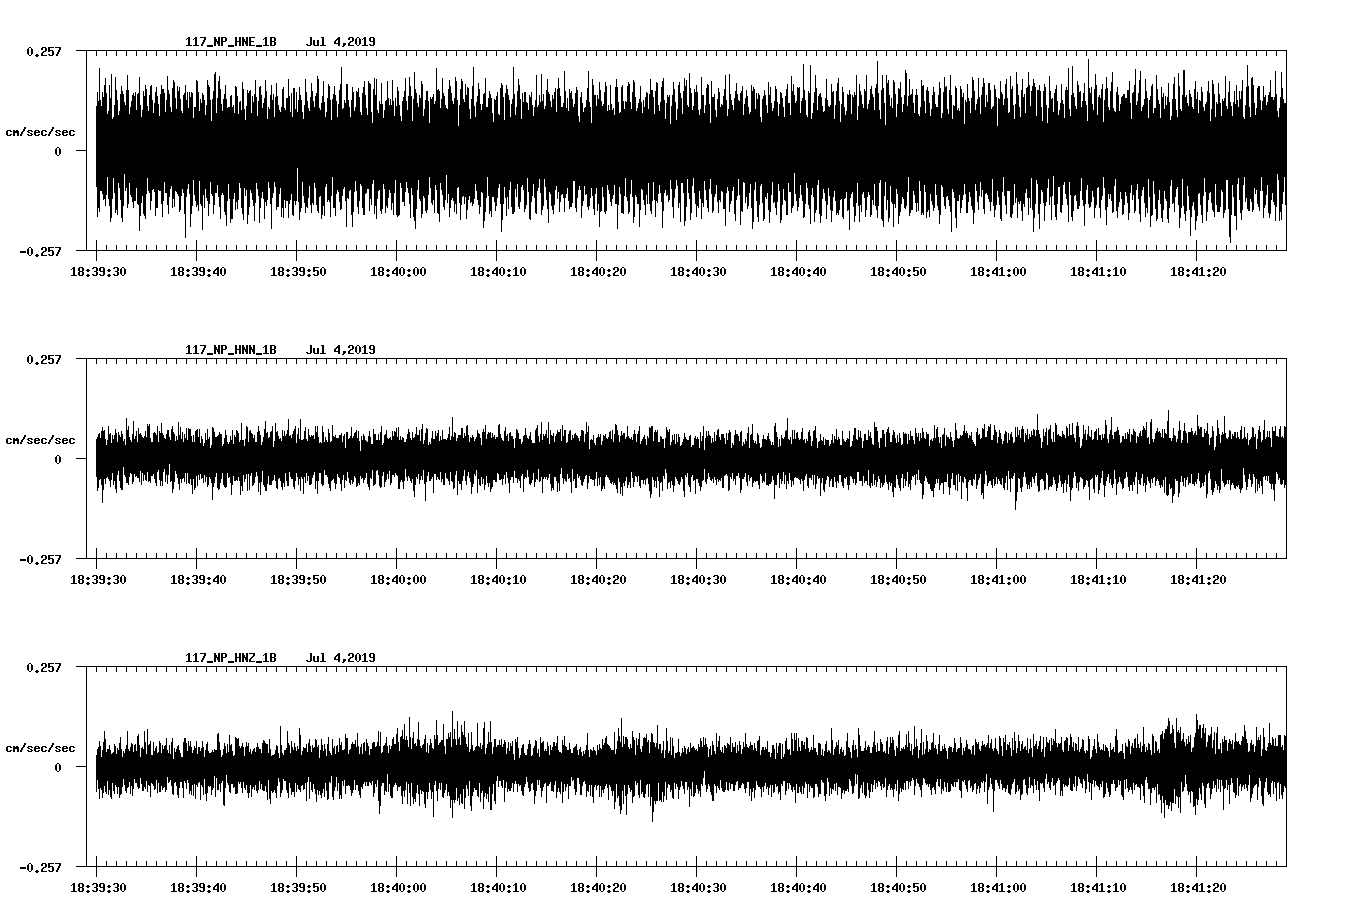Viewport: 1358px width, 924px height.
Task: Click 18:41:20 time label under HNE plot
Action: (1198, 271)
